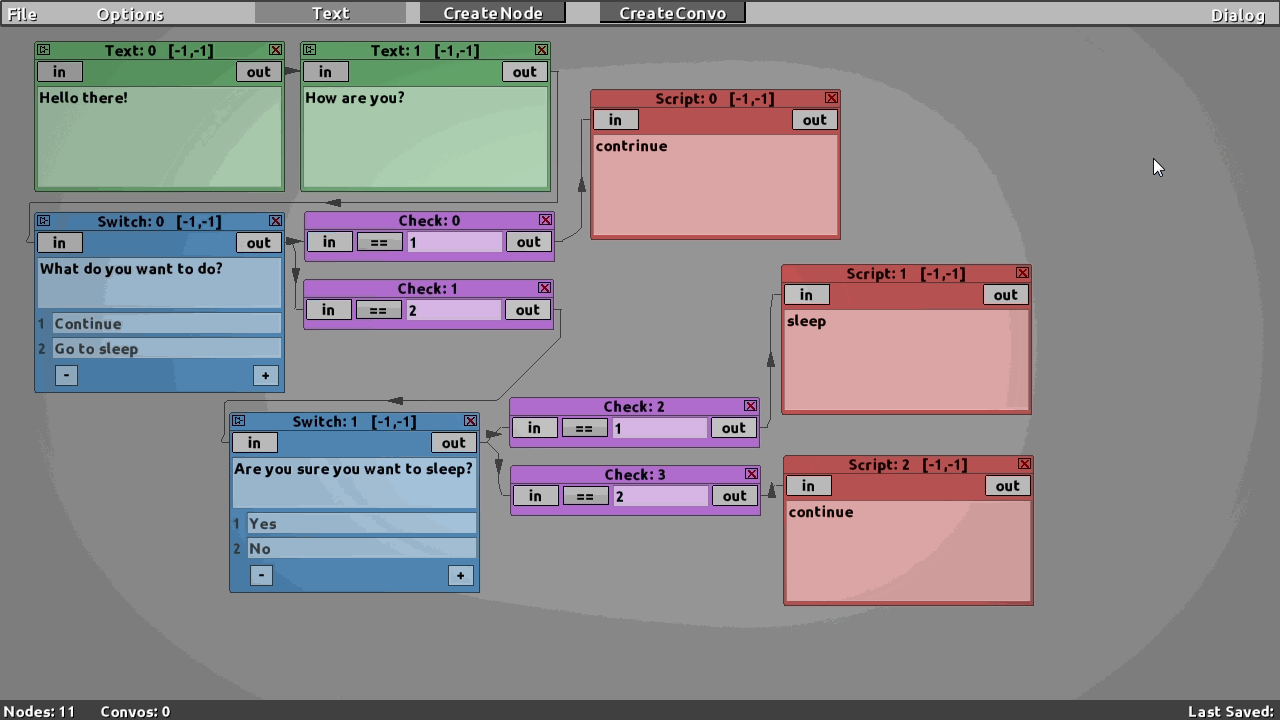The height and width of the screenshot is (720, 1280).
Task: Click the "out" port of Check: 1
Action: 527,310
